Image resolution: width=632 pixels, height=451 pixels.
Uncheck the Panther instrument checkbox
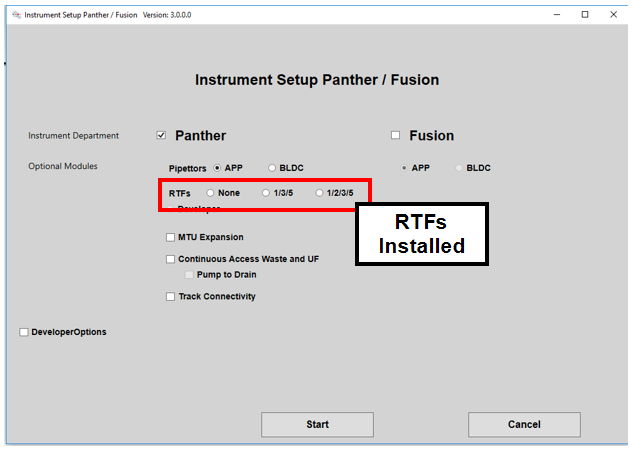(161, 136)
